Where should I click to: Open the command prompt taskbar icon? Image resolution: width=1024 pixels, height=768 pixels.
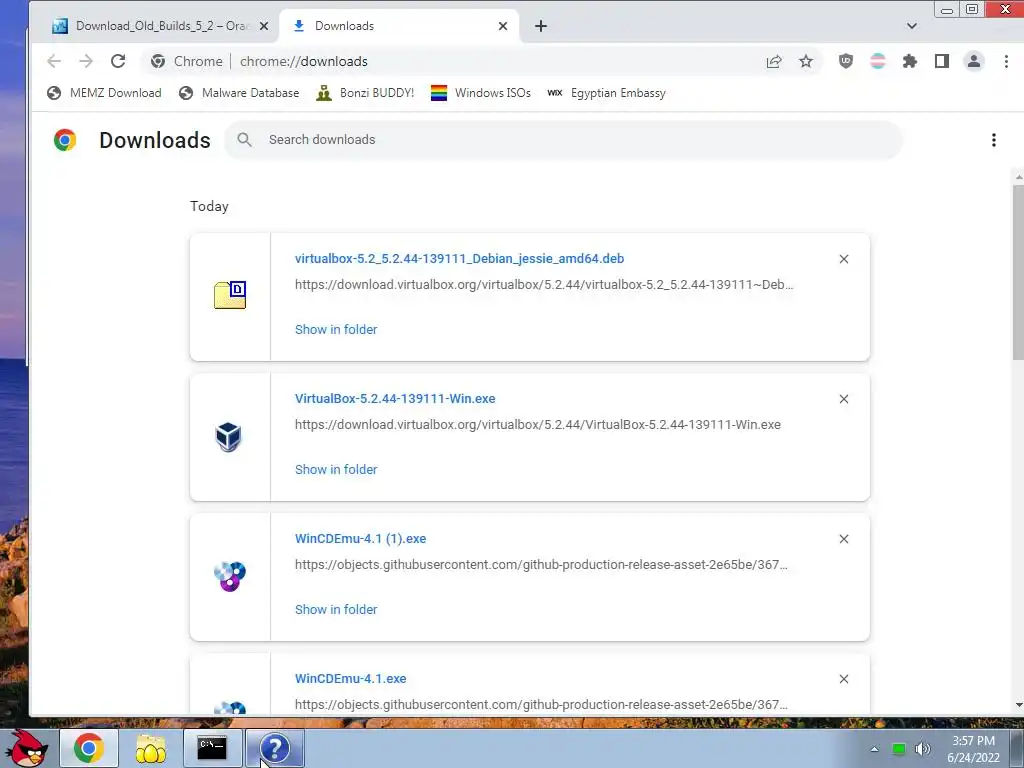pyautogui.click(x=212, y=748)
